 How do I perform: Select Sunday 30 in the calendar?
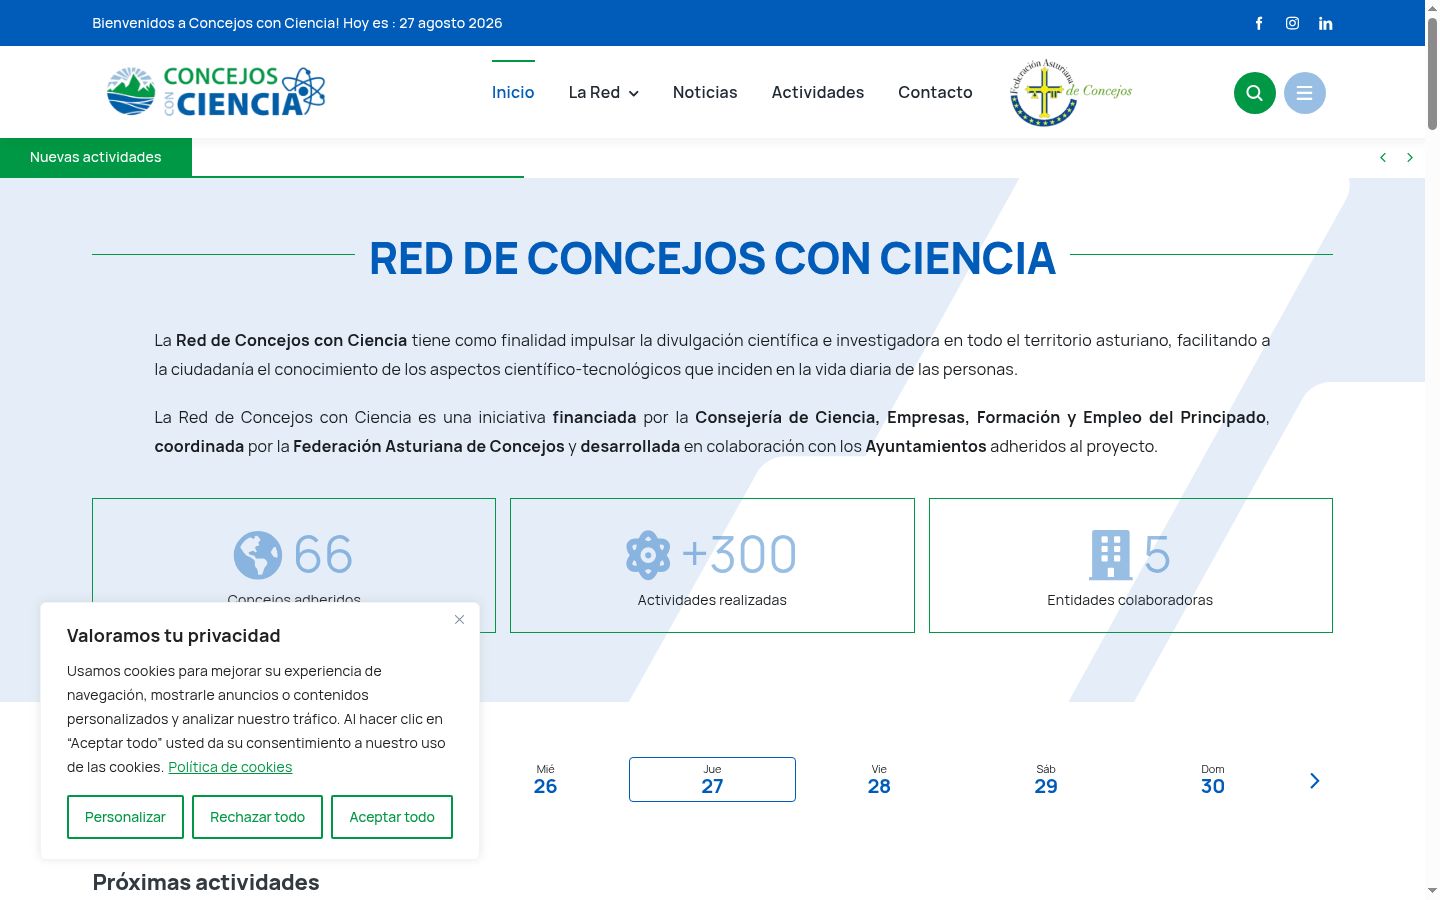pyautogui.click(x=1213, y=780)
